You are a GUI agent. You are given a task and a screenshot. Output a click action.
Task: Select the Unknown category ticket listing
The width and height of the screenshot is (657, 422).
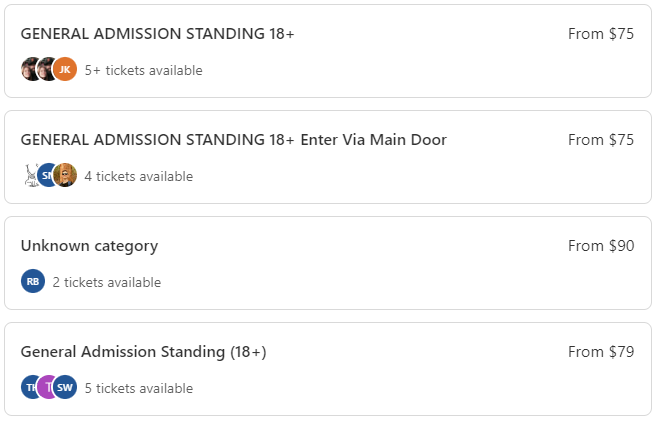click(x=89, y=246)
